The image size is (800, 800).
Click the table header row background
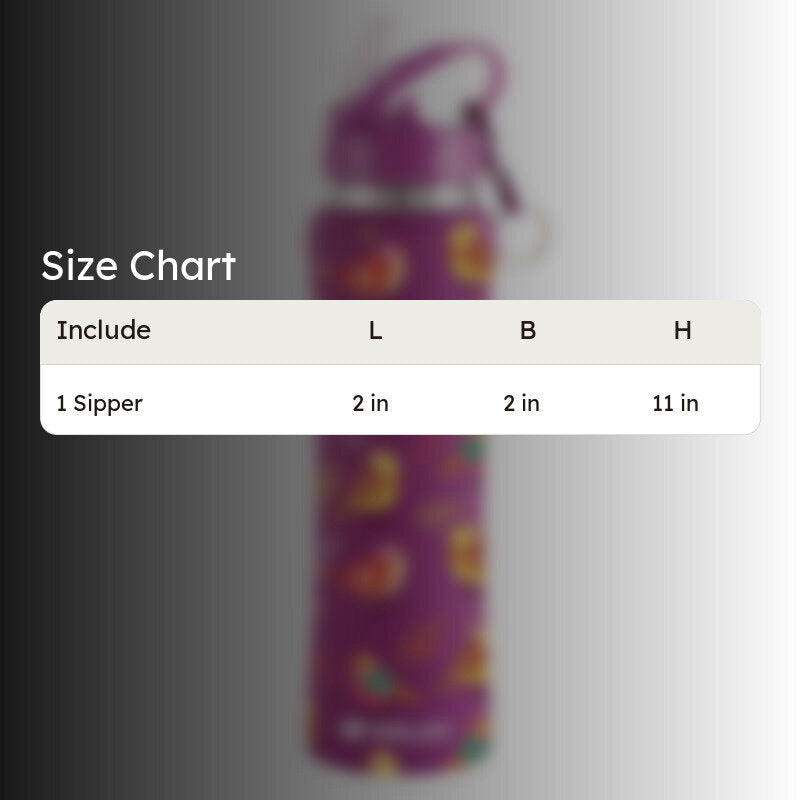[400, 332]
